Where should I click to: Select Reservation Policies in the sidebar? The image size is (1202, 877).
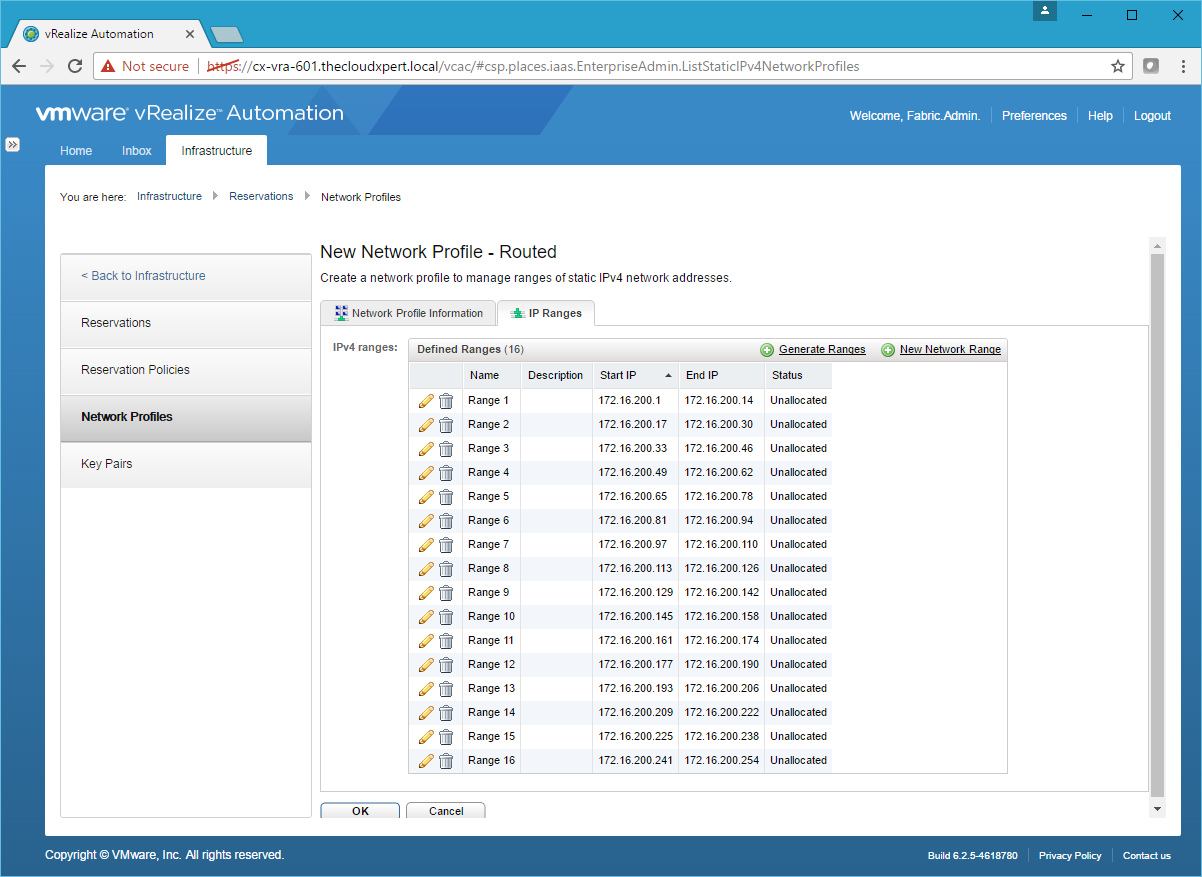coord(135,370)
